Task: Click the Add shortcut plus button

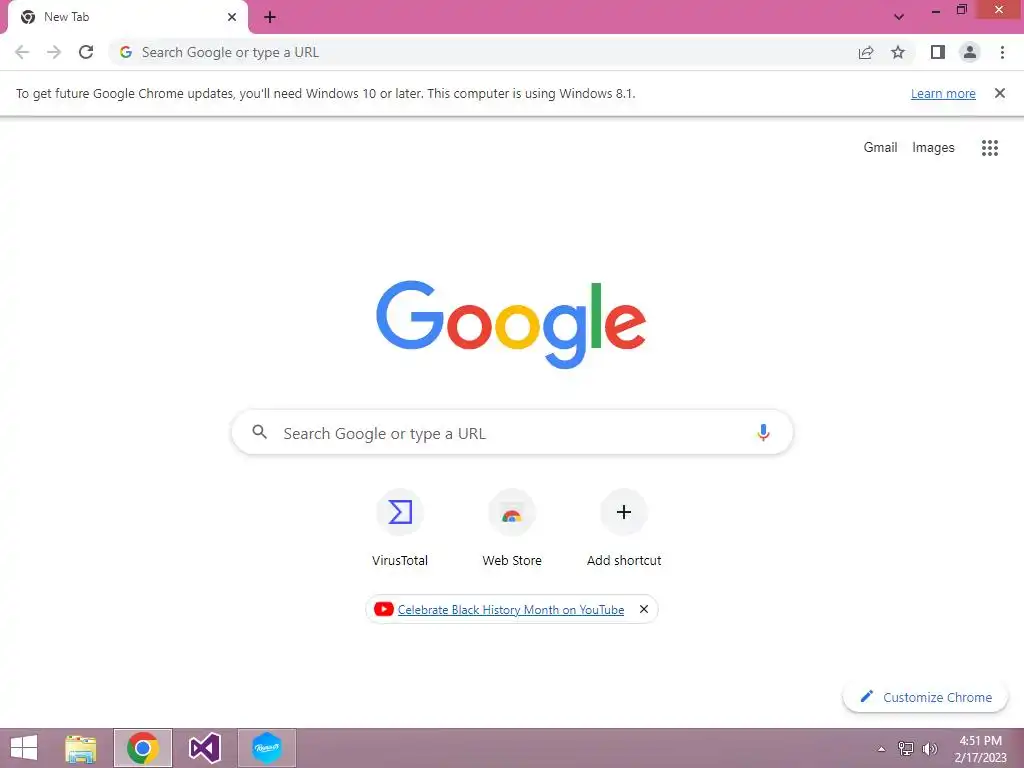Action: pyautogui.click(x=624, y=512)
